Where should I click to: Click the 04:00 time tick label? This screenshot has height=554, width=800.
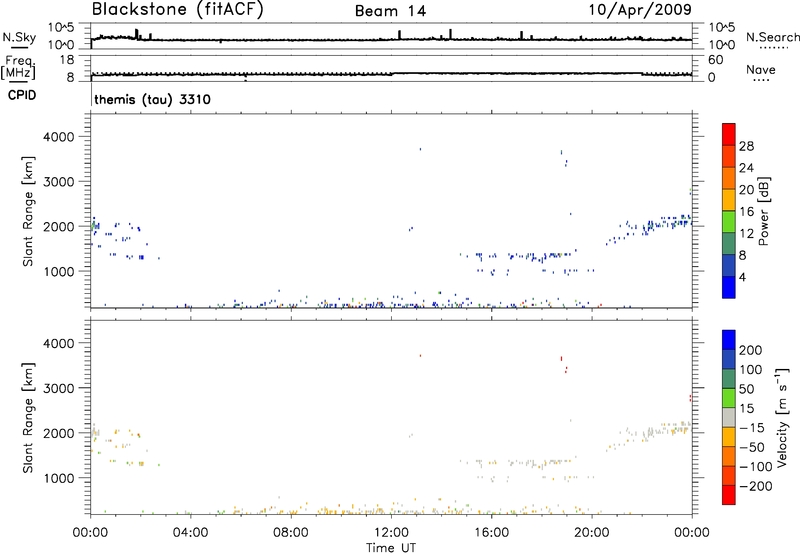190,533
